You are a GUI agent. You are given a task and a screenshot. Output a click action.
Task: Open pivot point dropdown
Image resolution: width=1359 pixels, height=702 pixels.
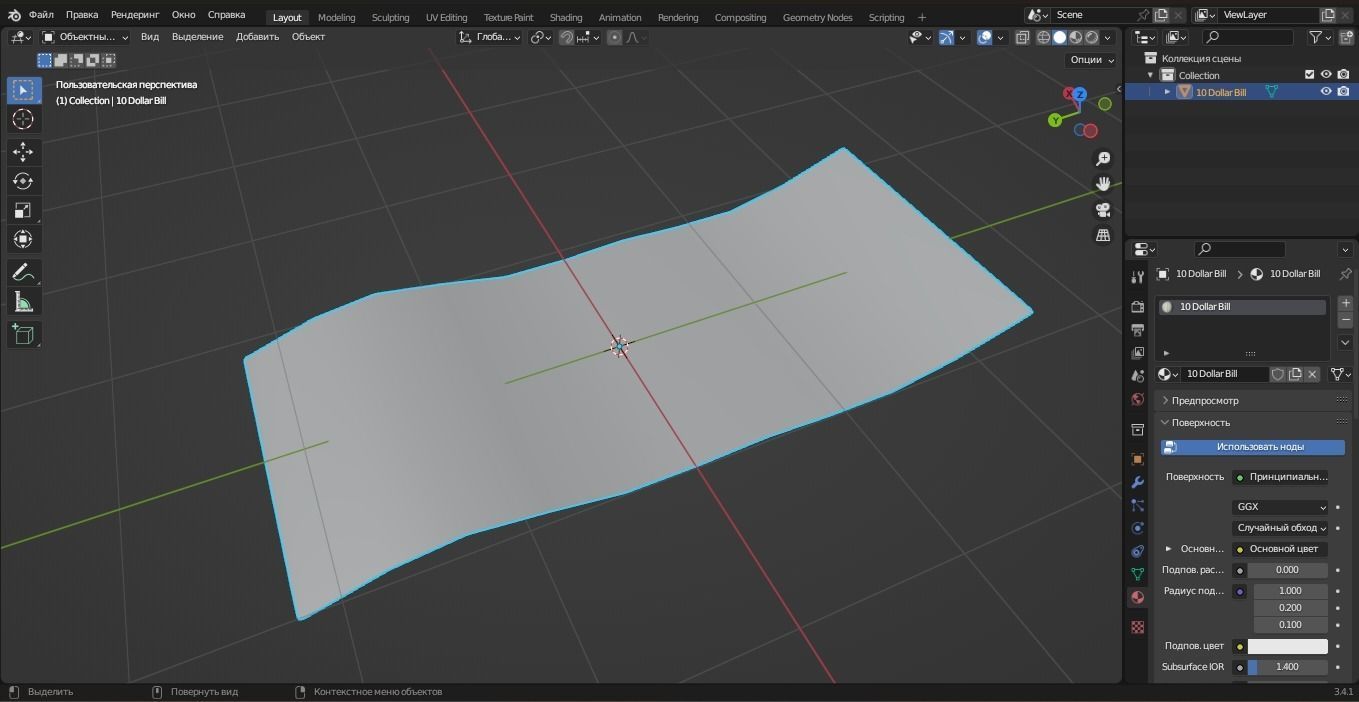click(x=541, y=37)
